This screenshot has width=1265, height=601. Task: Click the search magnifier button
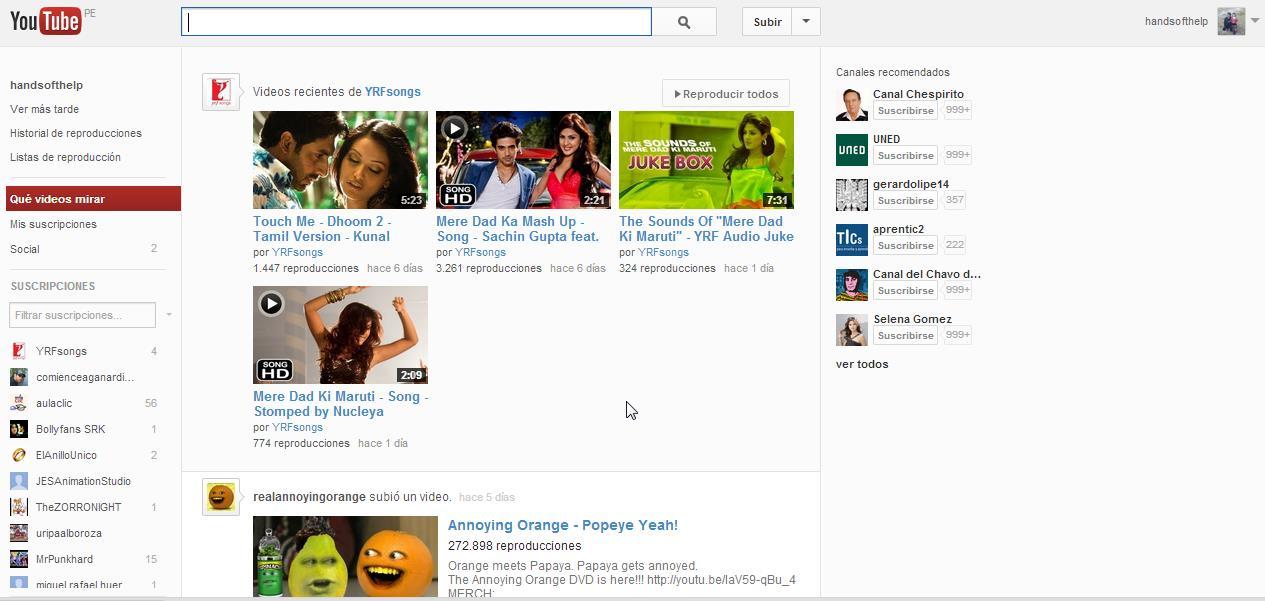pyautogui.click(x=684, y=22)
